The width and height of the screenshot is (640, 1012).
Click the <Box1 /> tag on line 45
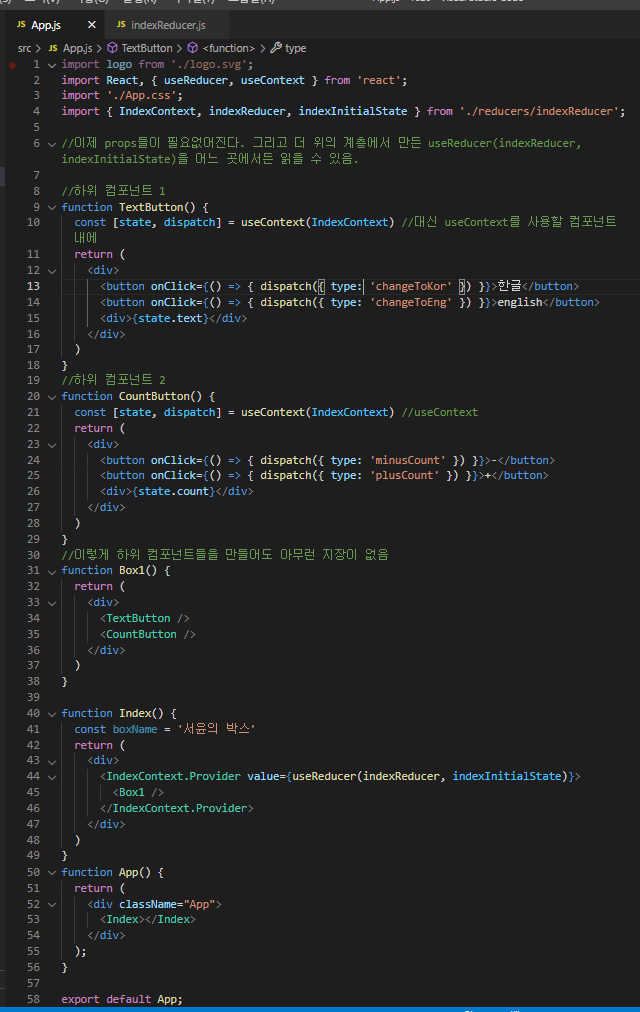[139, 792]
